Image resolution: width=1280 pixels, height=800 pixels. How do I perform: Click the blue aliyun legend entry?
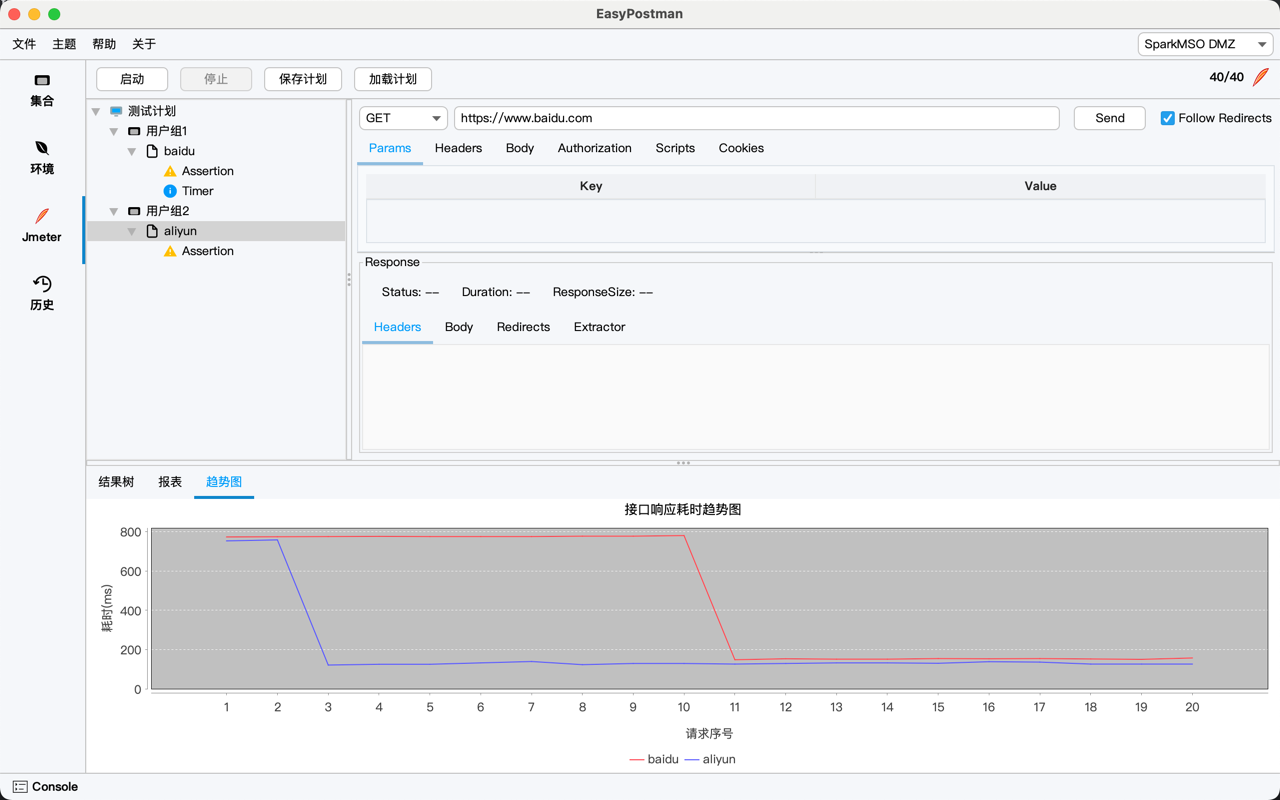pyautogui.click(x=711, y=759)
